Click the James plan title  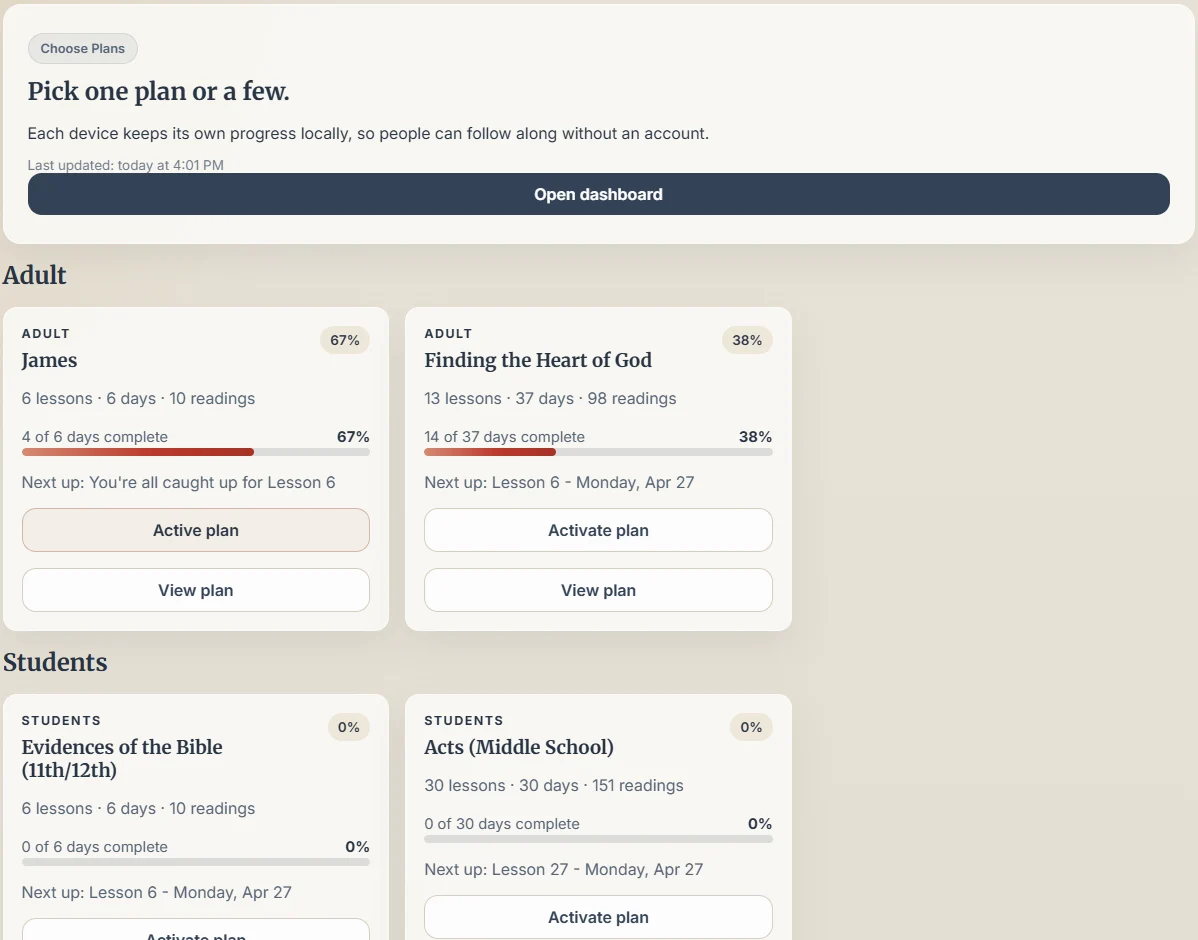(49, 360)
